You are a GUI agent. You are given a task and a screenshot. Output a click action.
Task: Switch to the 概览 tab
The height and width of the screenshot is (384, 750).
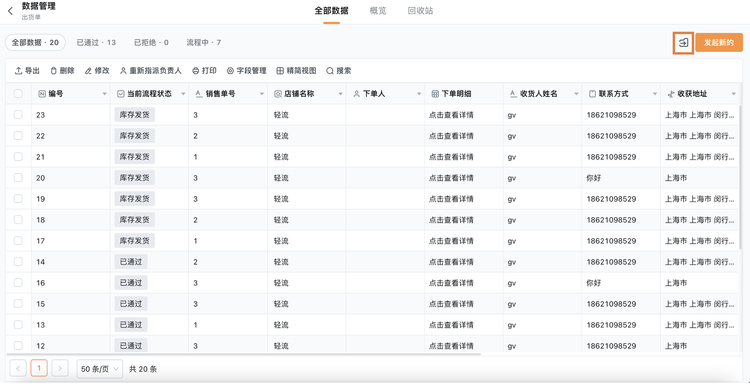pyautogui.click(x=378, y=11)
